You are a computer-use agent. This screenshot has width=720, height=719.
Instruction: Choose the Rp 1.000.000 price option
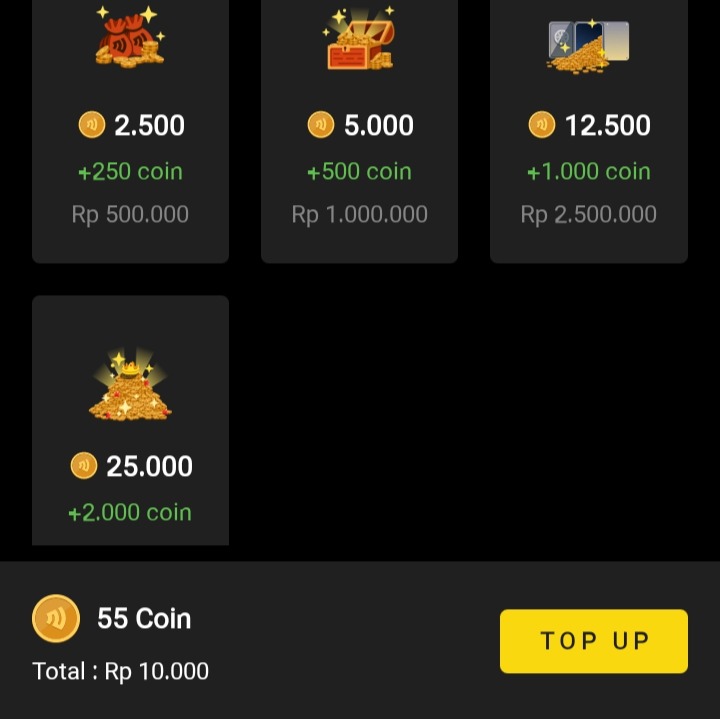[x=359, y=214]
